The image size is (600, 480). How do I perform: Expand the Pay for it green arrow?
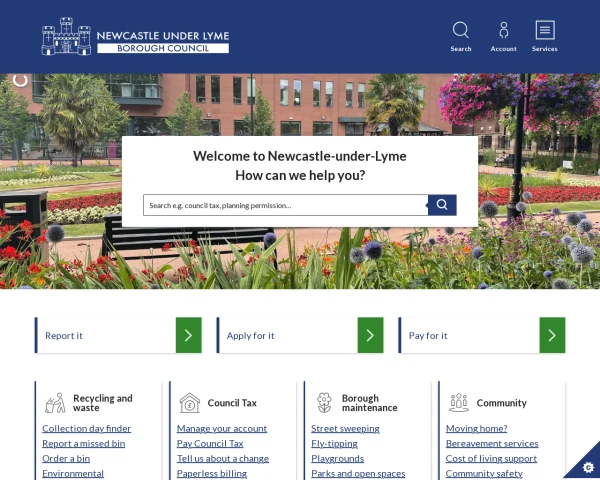tap(552, 335)
